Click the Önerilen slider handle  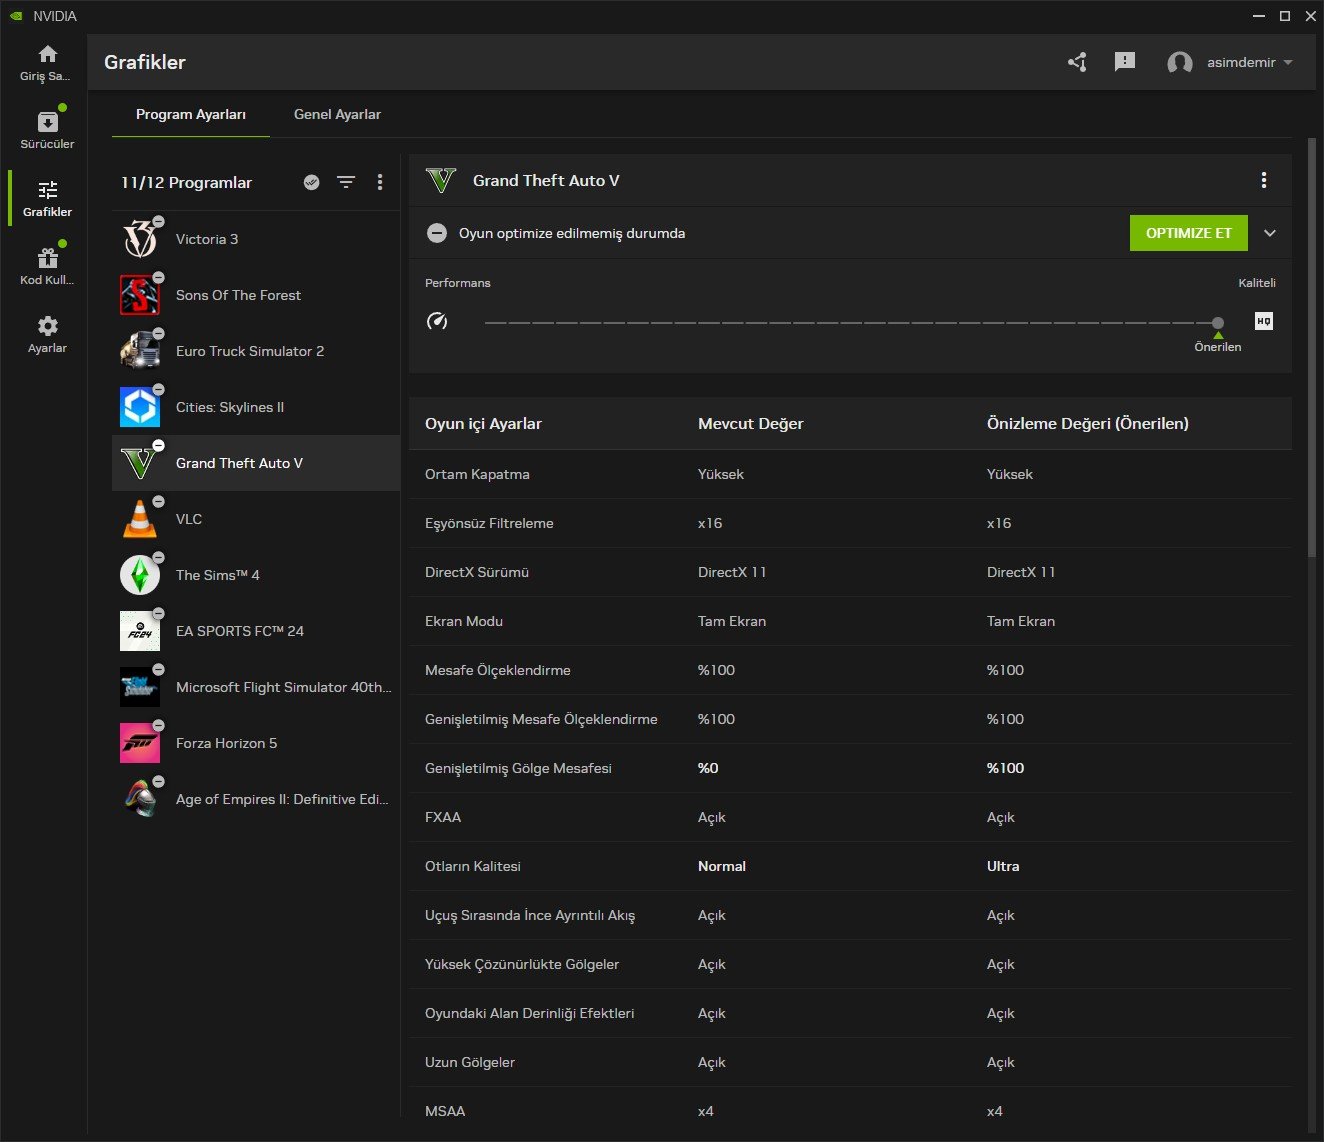(1217, 322)
